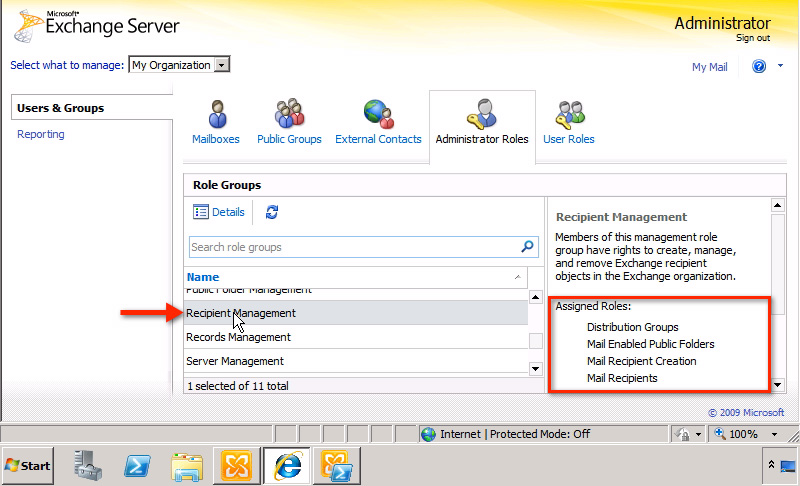Launch PowerShell from the taskbar
This screenshot has width=800, height=486.
(137, 465)
